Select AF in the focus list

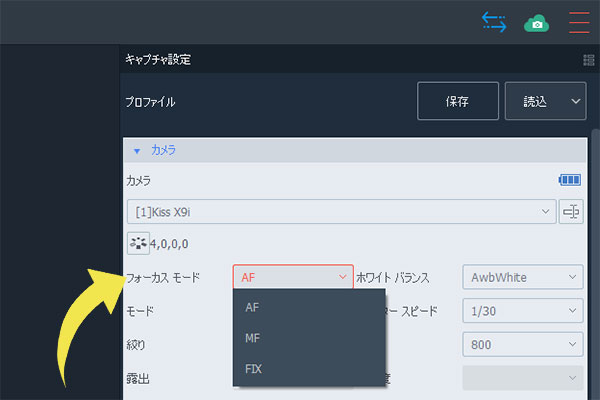click(252, 308)
